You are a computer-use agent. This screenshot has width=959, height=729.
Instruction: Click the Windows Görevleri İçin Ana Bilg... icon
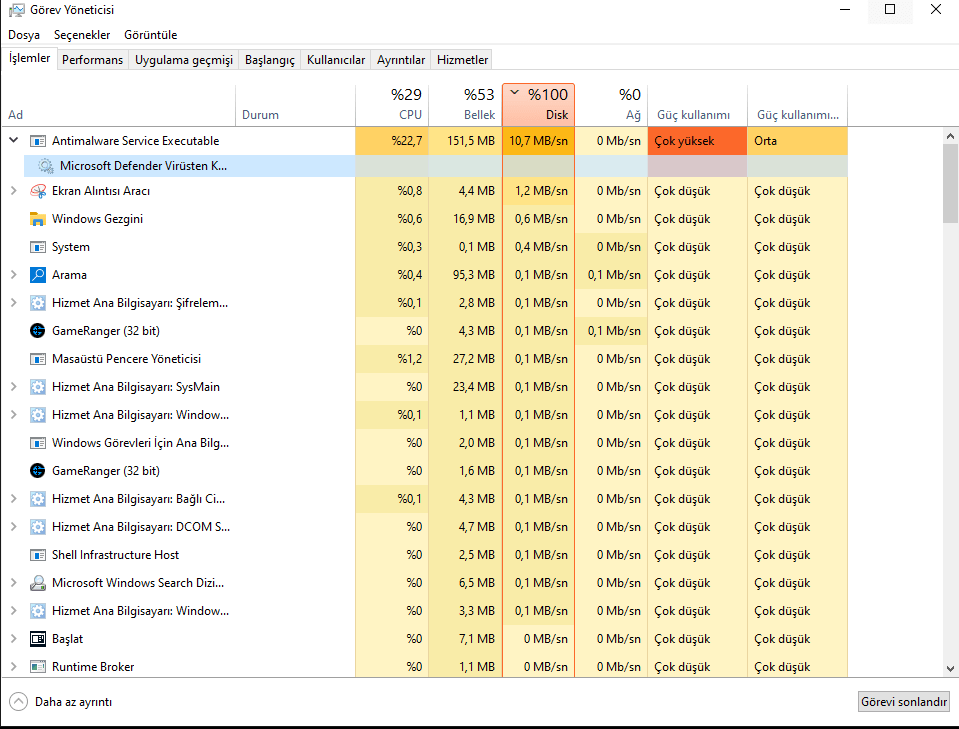38,443
